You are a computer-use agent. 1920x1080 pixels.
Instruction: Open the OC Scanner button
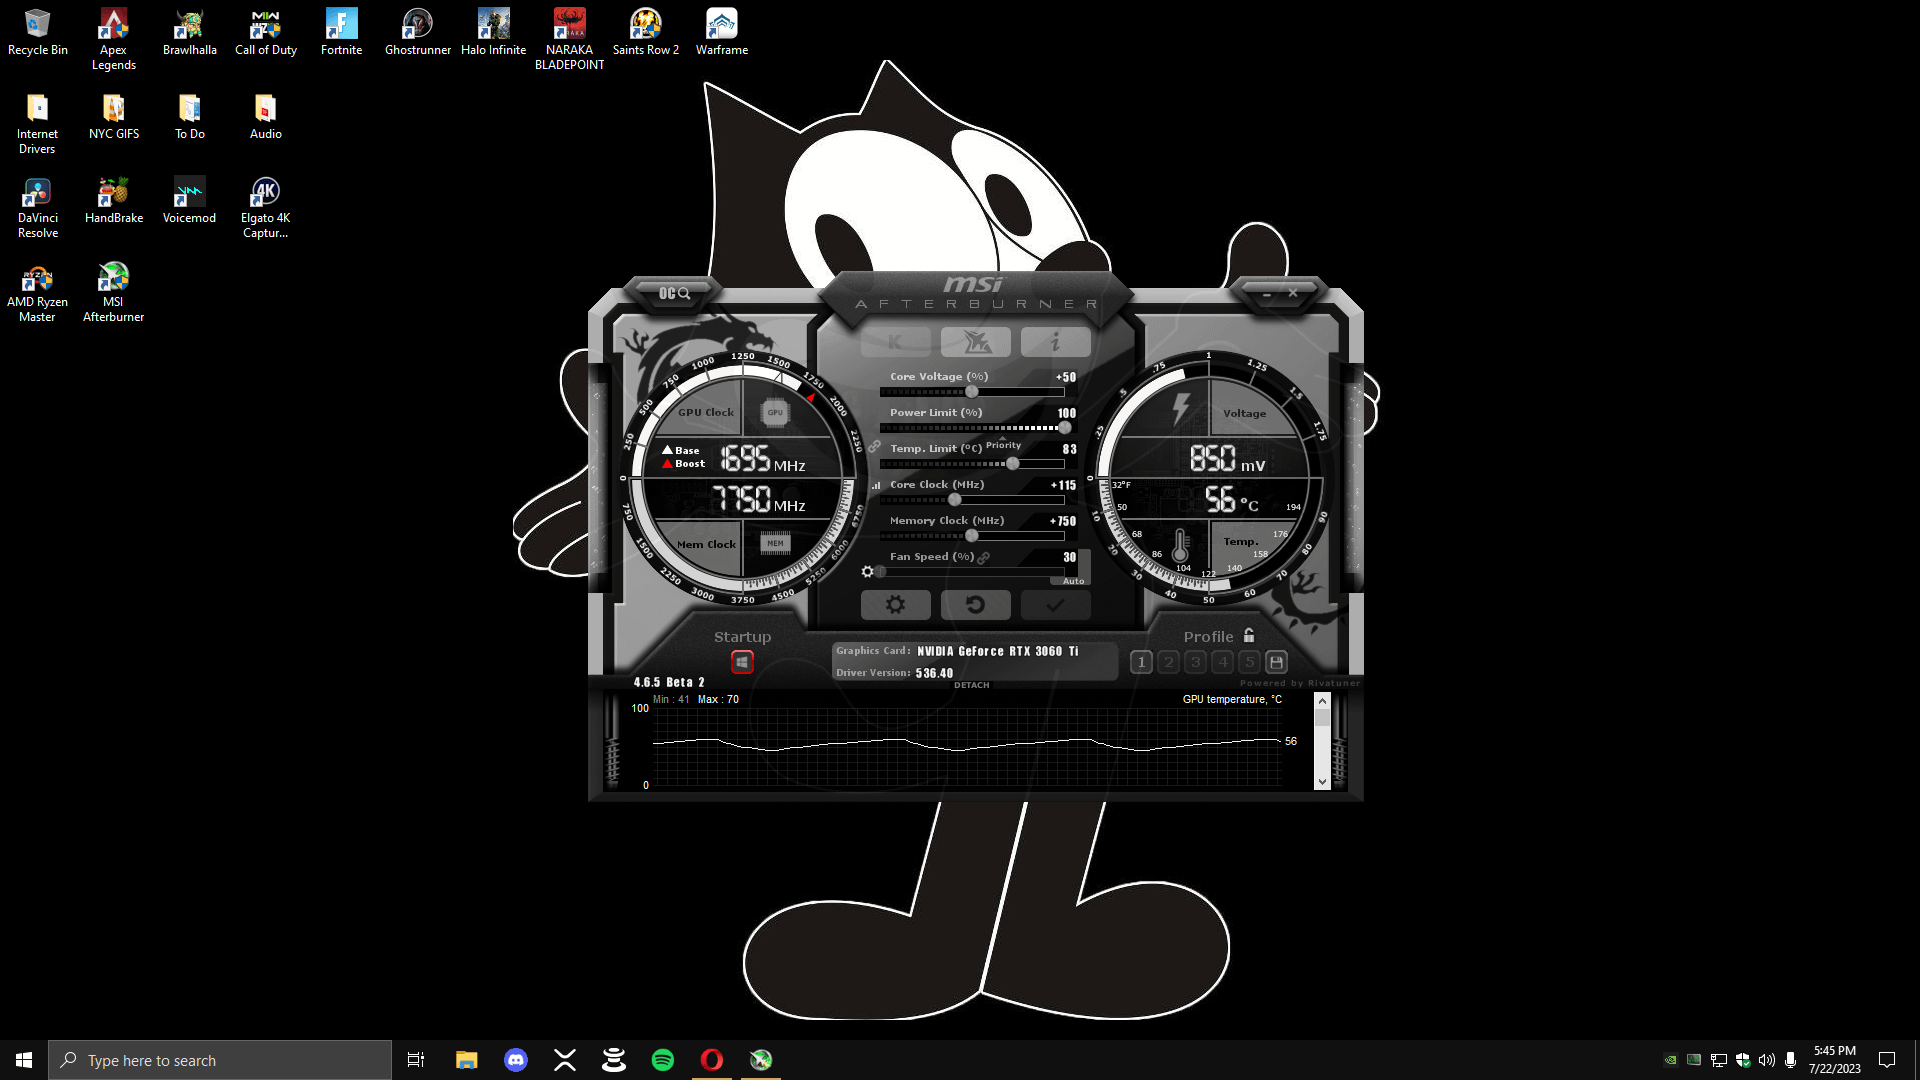(x=674, y=293)
